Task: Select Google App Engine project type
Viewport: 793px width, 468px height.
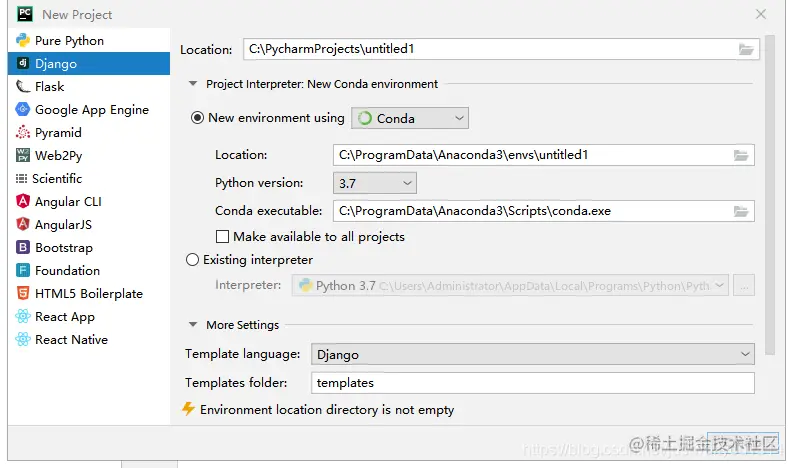Action: point(89,110)
